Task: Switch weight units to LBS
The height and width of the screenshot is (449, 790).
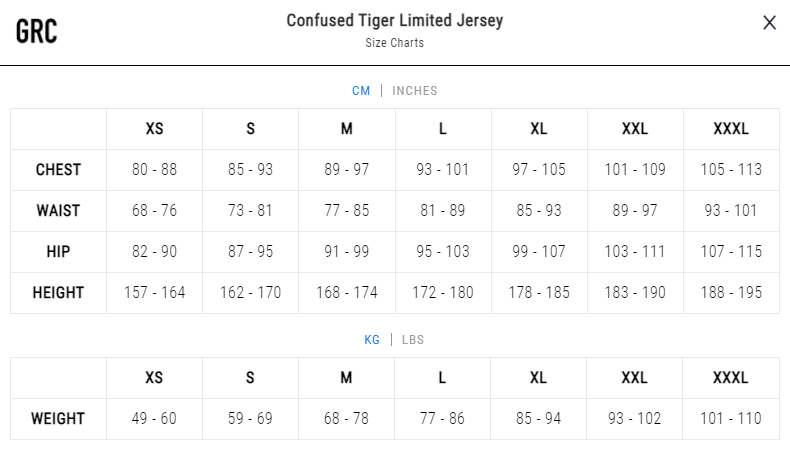Action: coord(413,340)
